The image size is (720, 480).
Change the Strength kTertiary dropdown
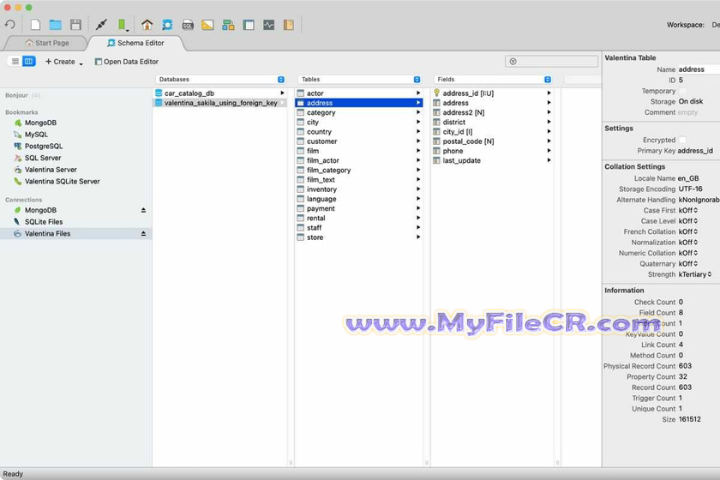[x=695, y=274]
